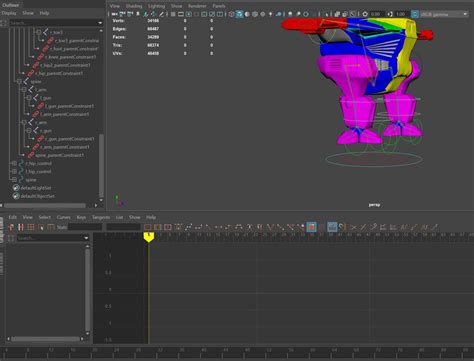Image resolution: width=474 pixels, height=361 pixels.
Task: Open the Graph Editor Tangents menu
Action: 101,217
